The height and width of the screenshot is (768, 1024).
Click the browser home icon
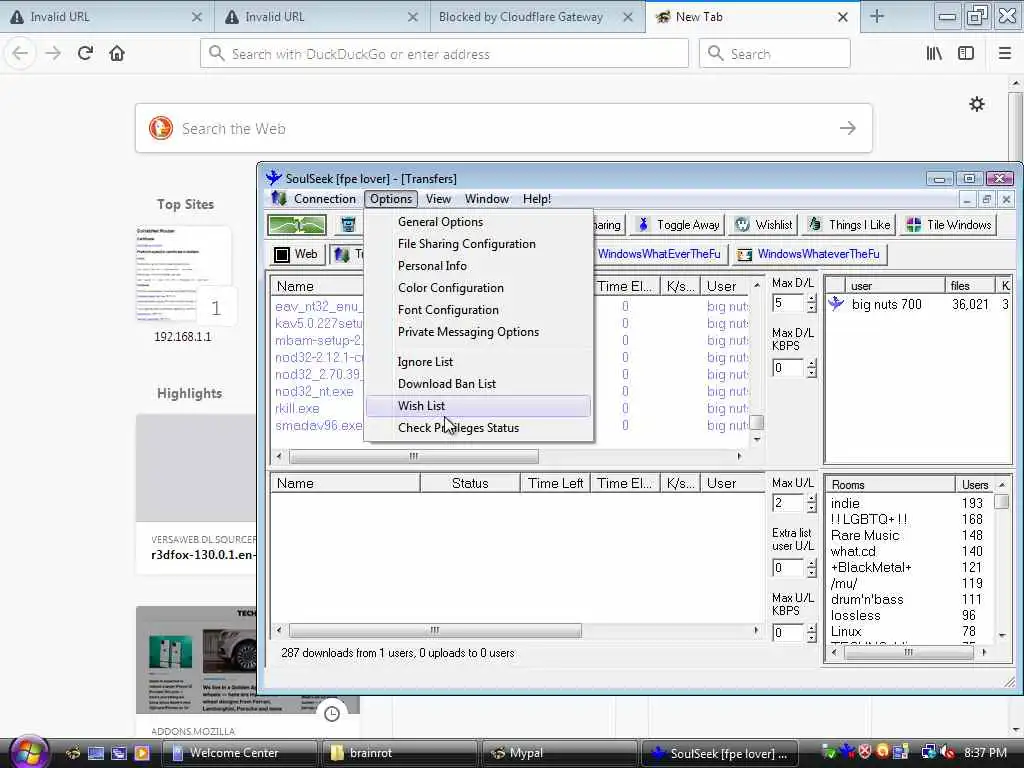117,54
